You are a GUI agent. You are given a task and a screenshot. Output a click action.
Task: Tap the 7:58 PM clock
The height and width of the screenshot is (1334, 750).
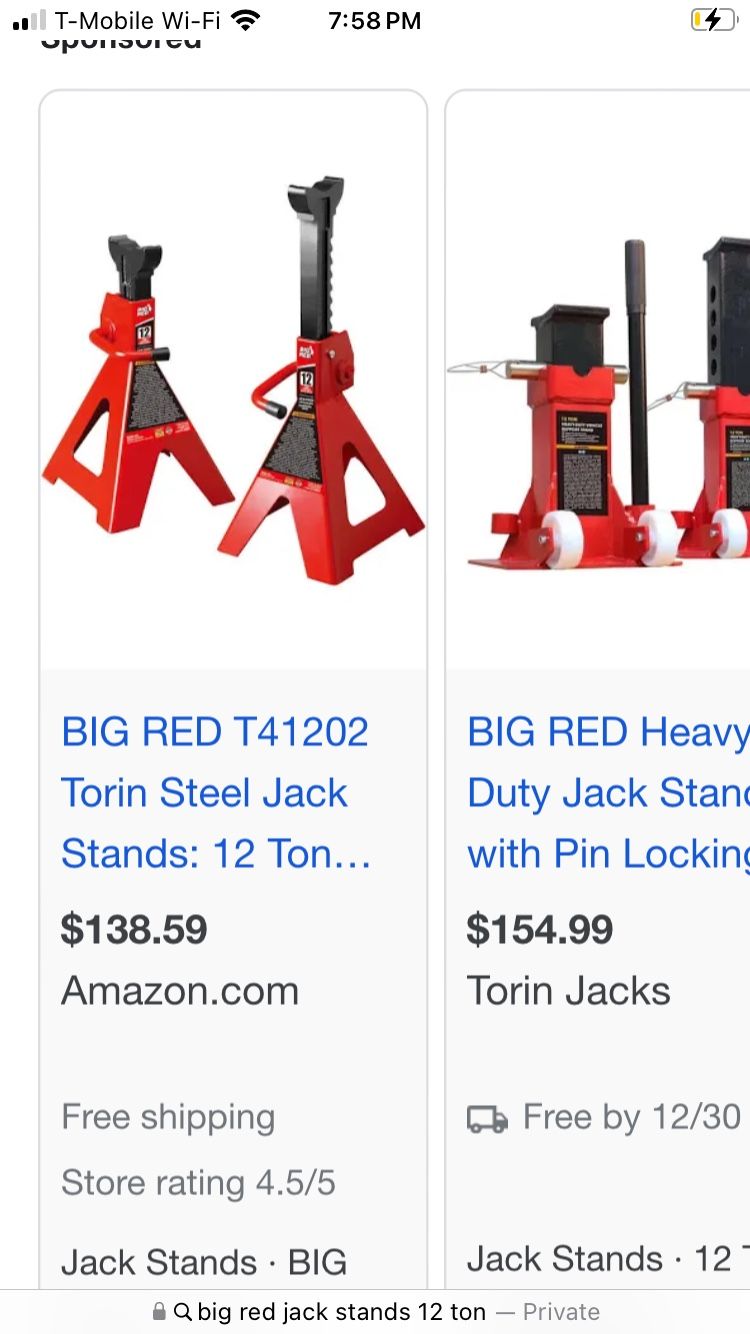pos(375,20)
